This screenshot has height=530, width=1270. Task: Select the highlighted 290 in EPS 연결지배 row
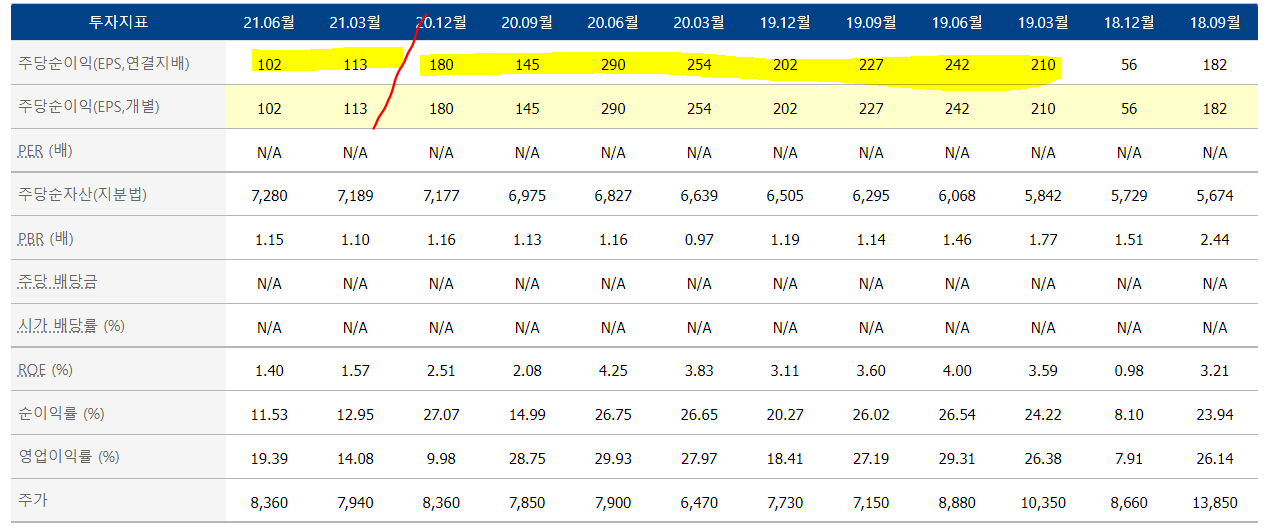[613, 65]
